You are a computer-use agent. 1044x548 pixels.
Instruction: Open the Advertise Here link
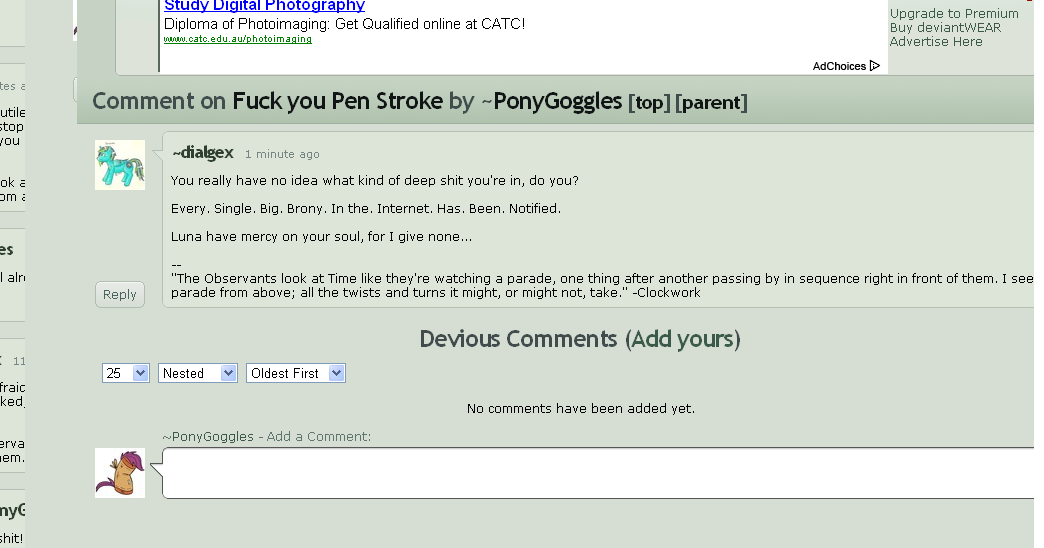point(936,42)
